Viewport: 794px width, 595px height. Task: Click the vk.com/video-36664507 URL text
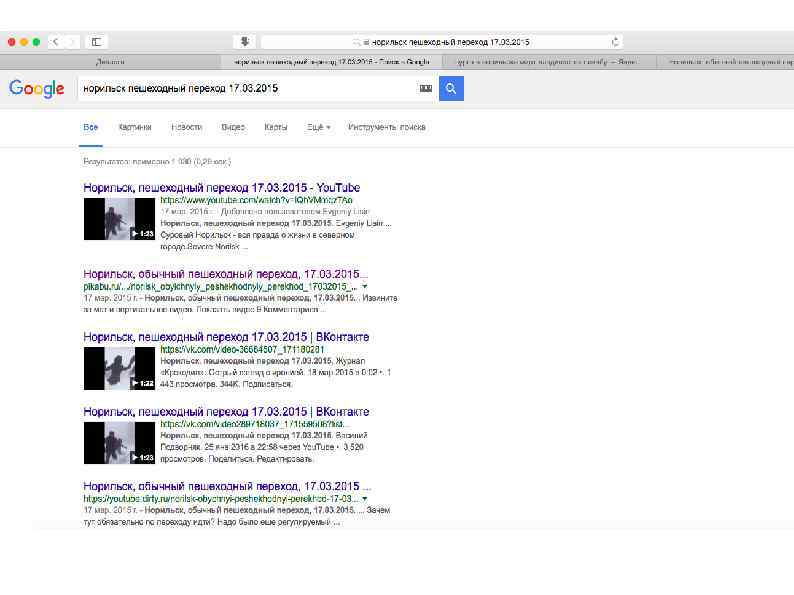tap(242, 349)
